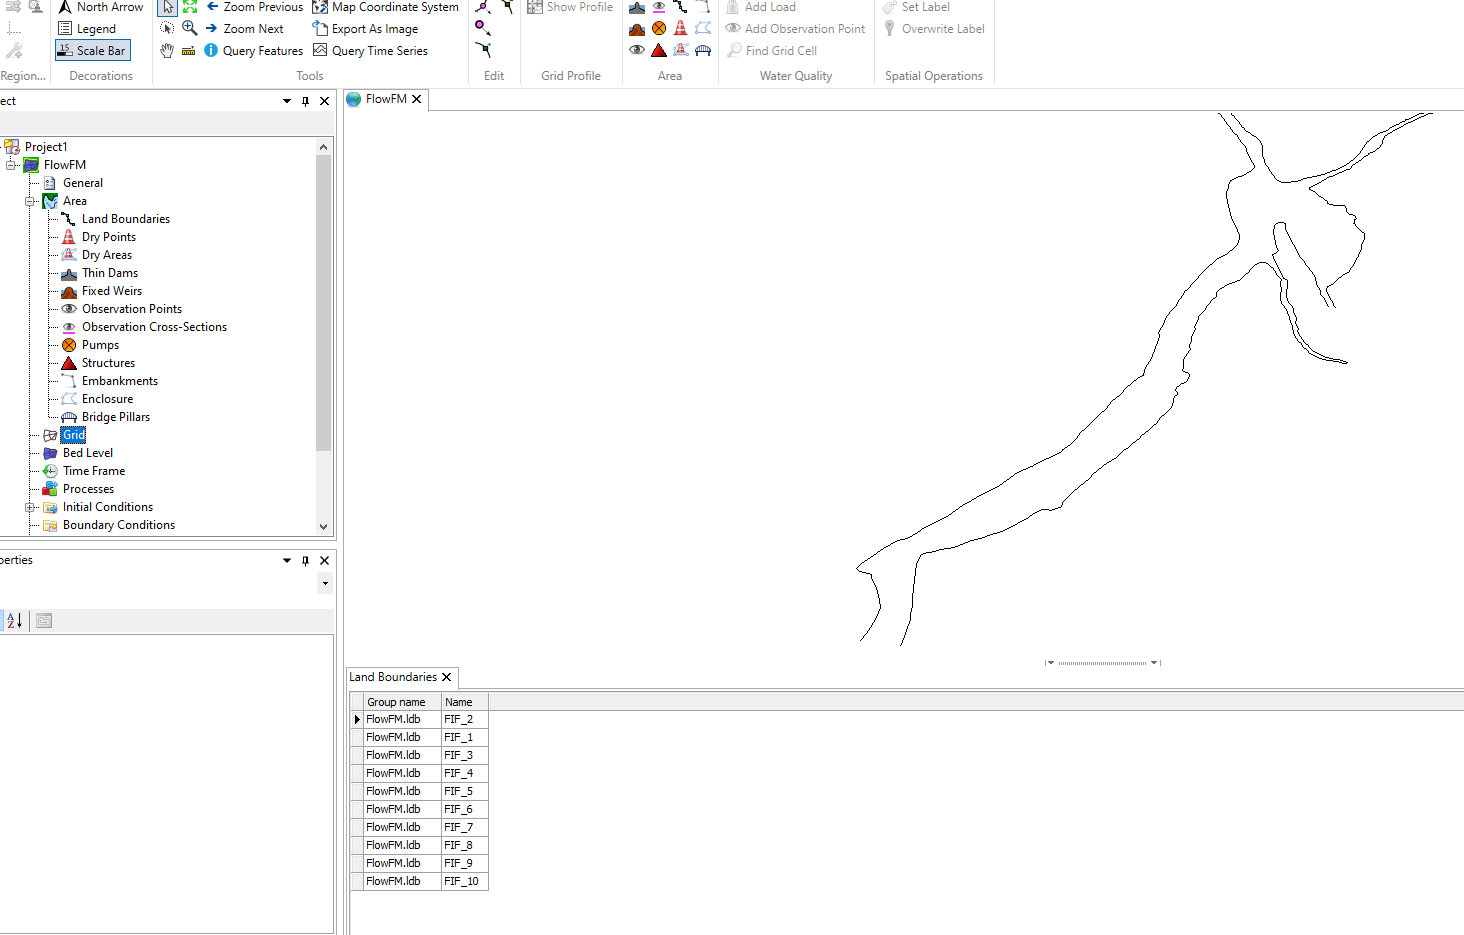
Task: Switch to the FlowFM map tab
Action: pos(385,99)
